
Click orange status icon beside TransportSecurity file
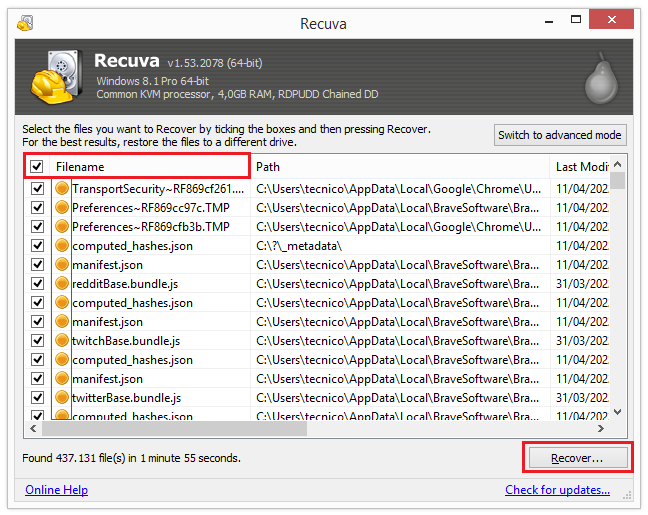[62, 188]
